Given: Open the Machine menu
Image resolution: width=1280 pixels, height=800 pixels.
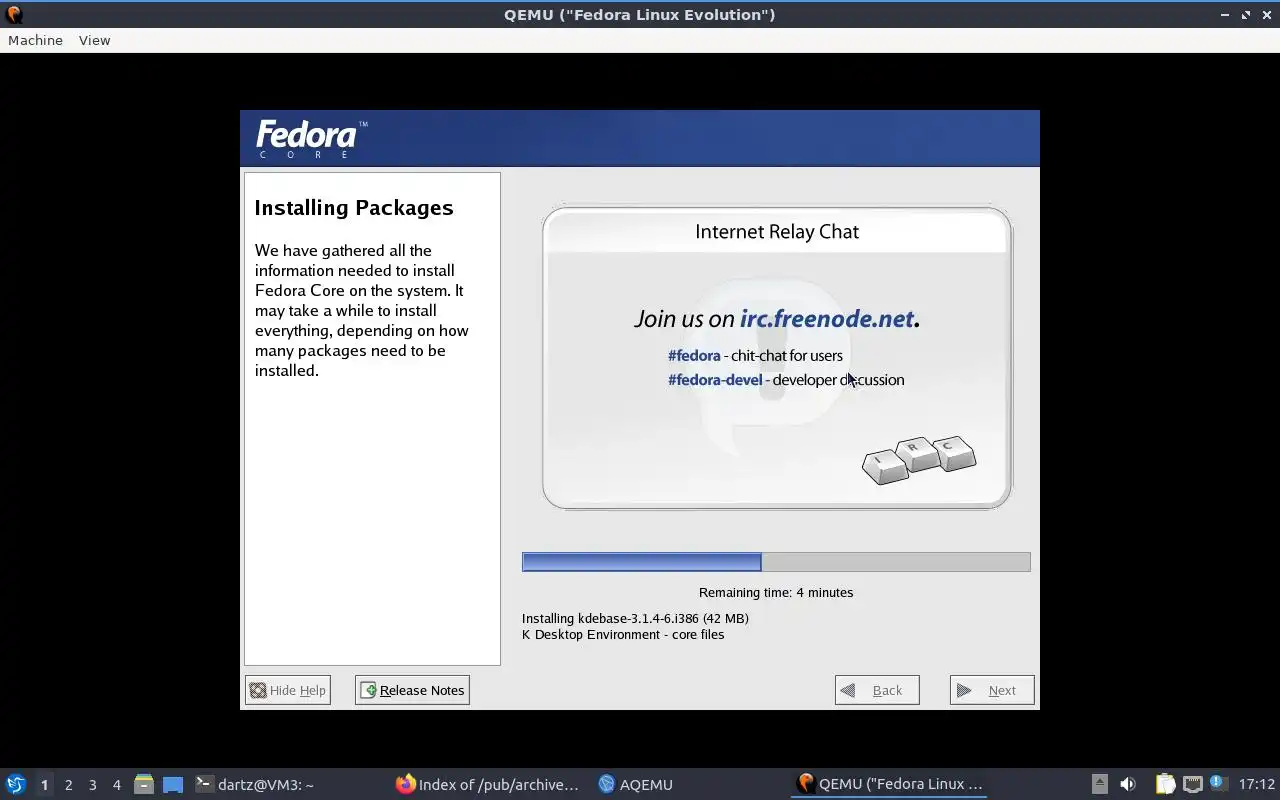Looking at the screenshot, I should pyautogui.click(x=35, y=40).
